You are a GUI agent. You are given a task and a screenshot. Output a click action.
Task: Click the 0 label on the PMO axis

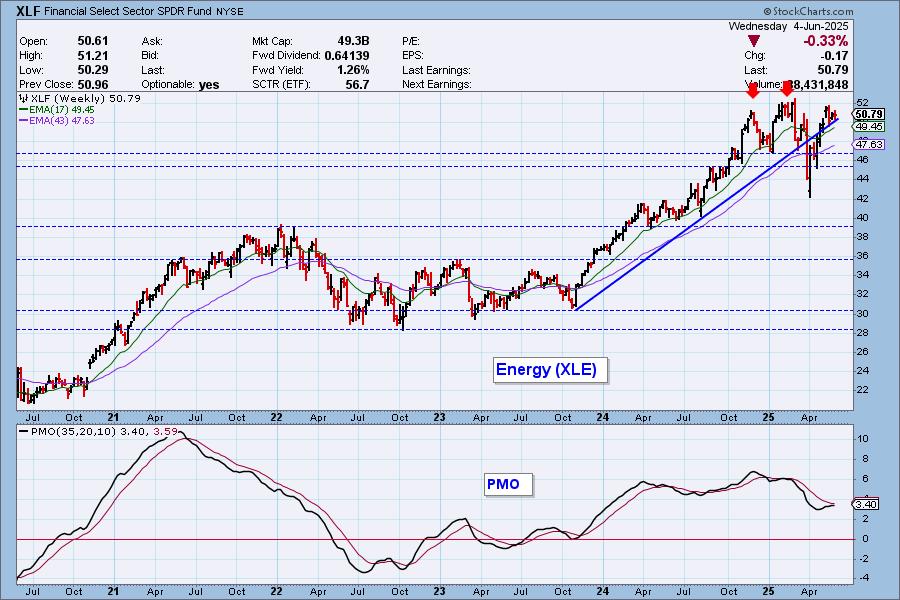[x=864, y=539]
